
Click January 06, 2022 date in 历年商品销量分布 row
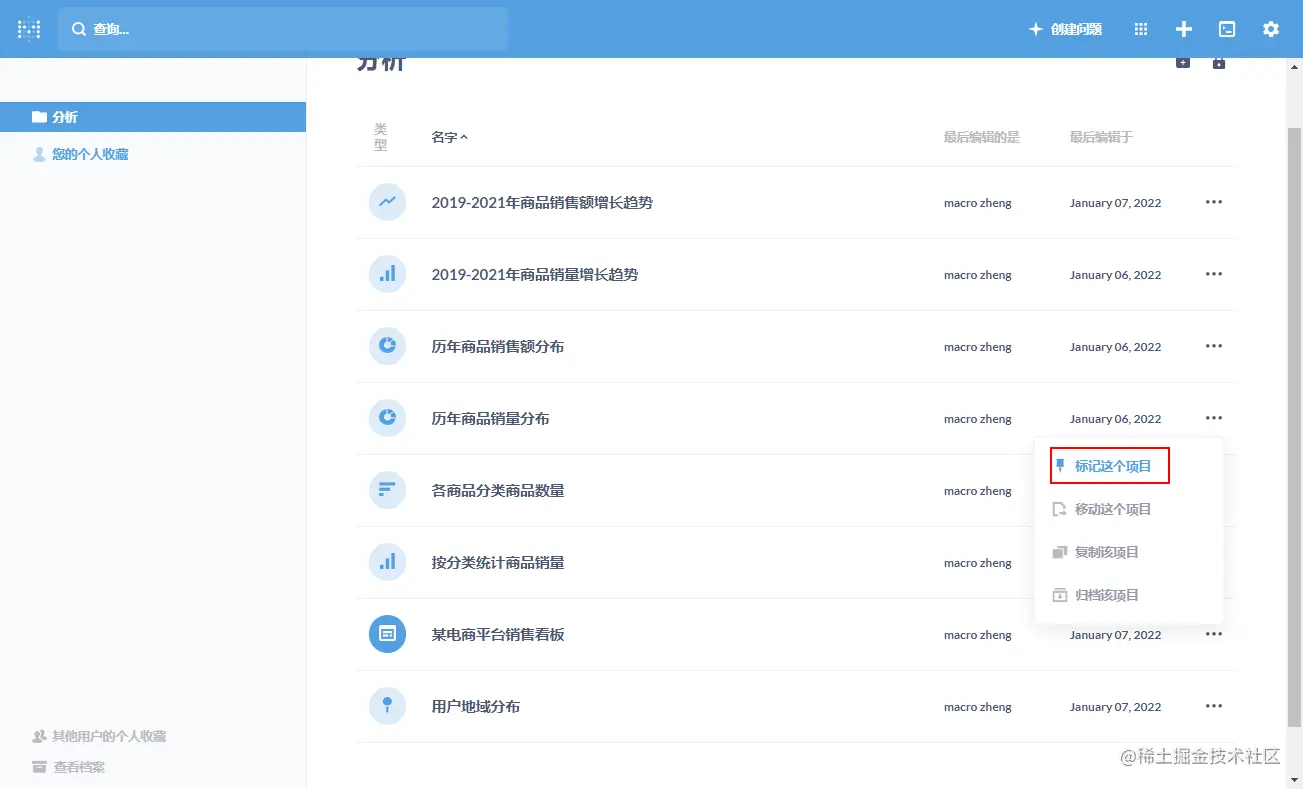(x=1115, y=419)
